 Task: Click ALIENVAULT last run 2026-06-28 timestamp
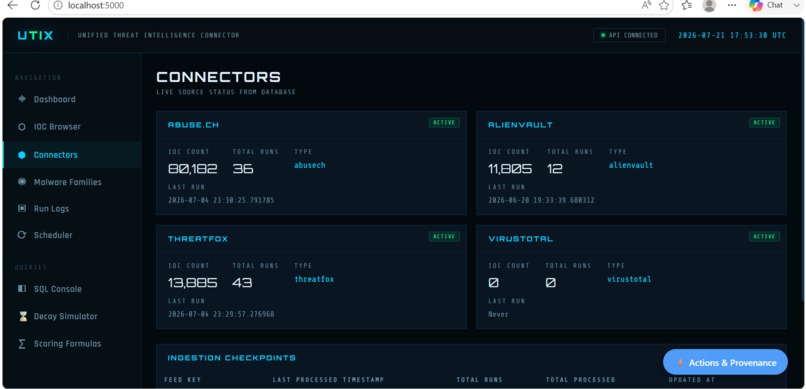click(541, 200)
